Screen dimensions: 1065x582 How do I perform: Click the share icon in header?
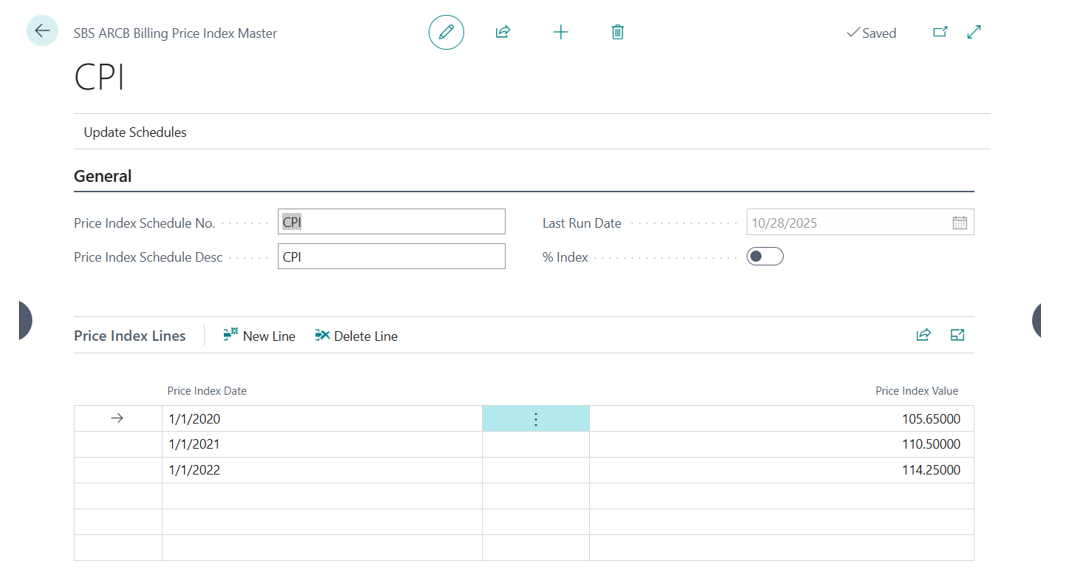tap(503, 32)
